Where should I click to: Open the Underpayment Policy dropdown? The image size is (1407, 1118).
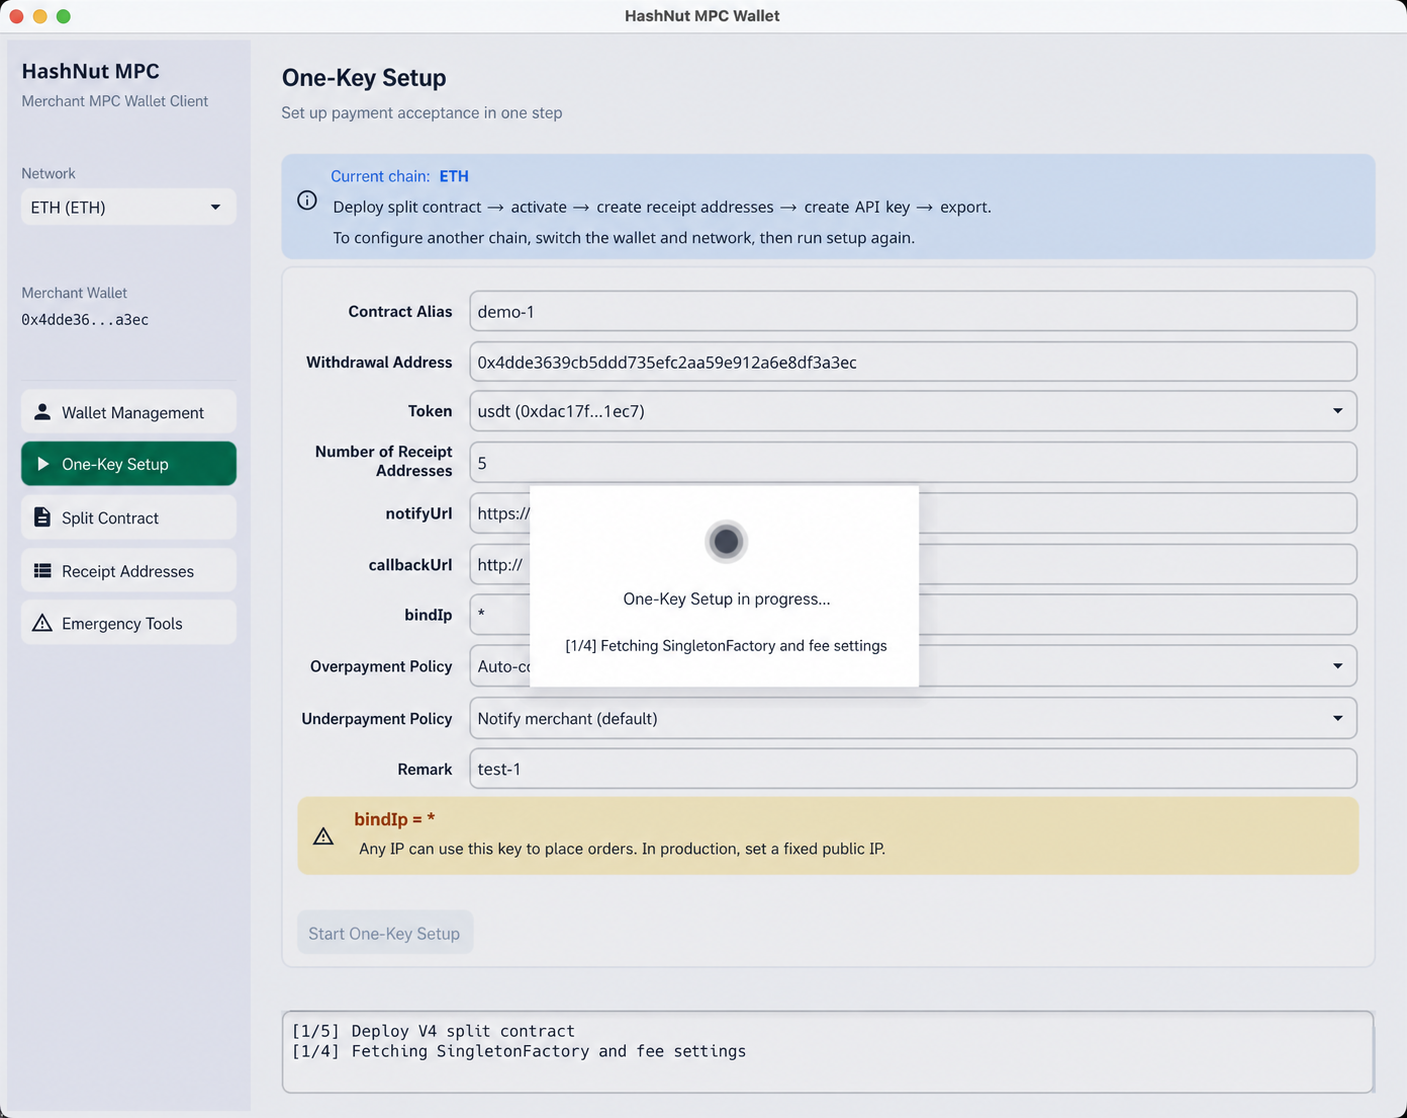tap(913, 718)
